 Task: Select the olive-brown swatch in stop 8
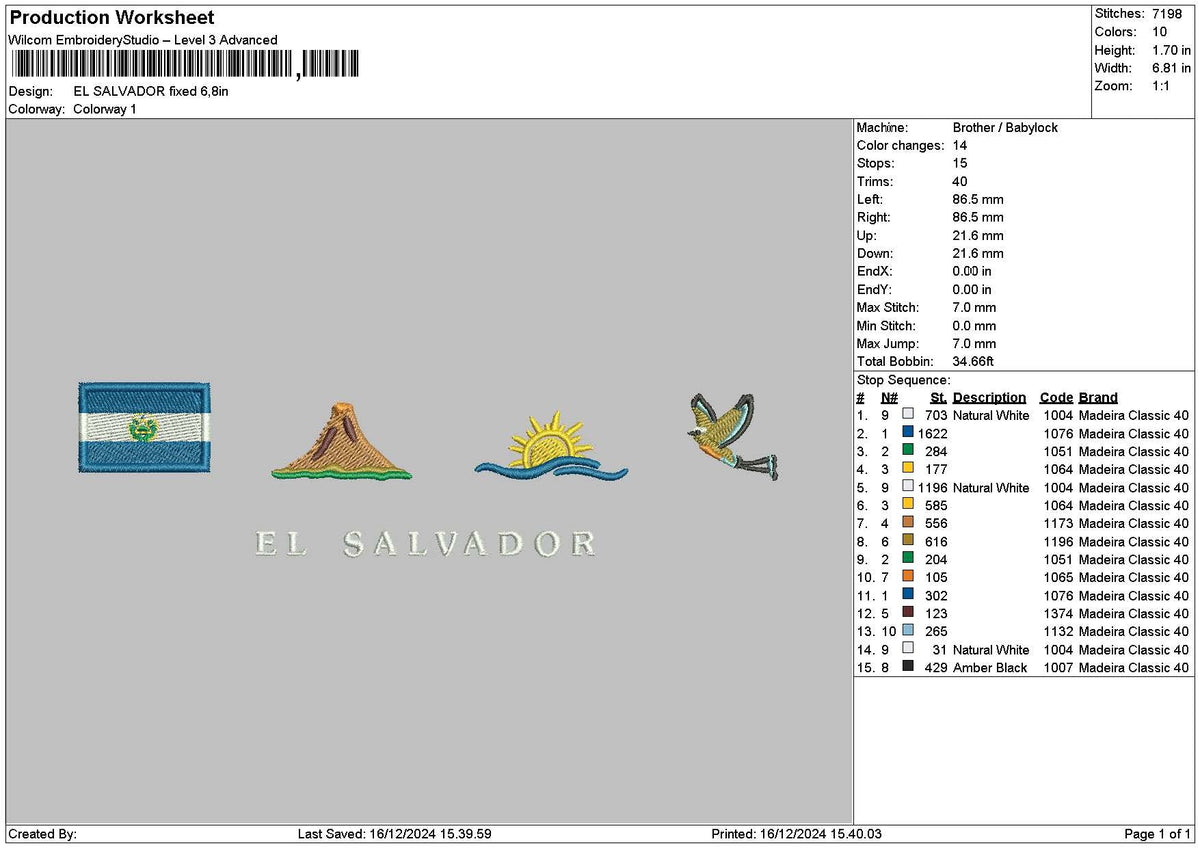pyautogui.click(x=908, y=541)
